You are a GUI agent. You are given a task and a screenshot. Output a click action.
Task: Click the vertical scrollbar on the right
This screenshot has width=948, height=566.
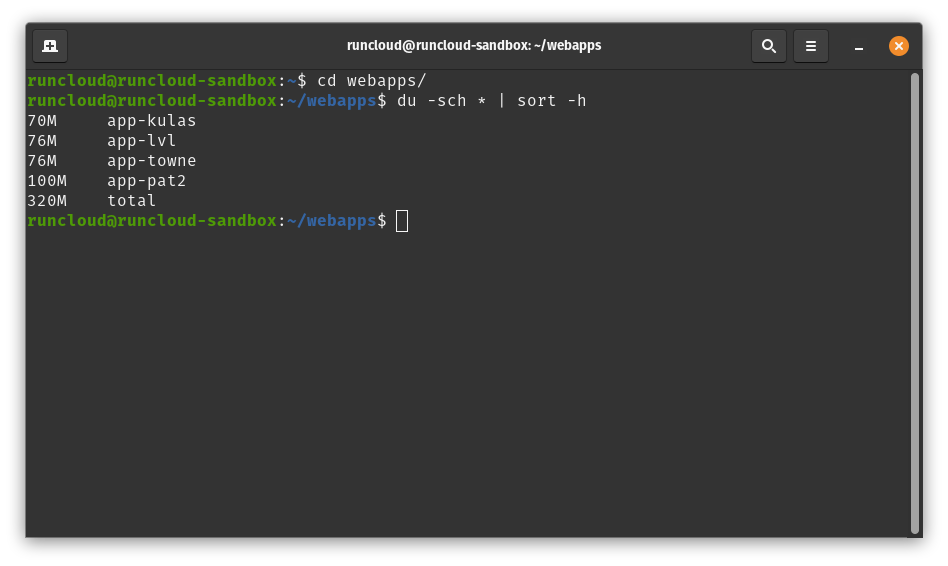tap(915, 304)
